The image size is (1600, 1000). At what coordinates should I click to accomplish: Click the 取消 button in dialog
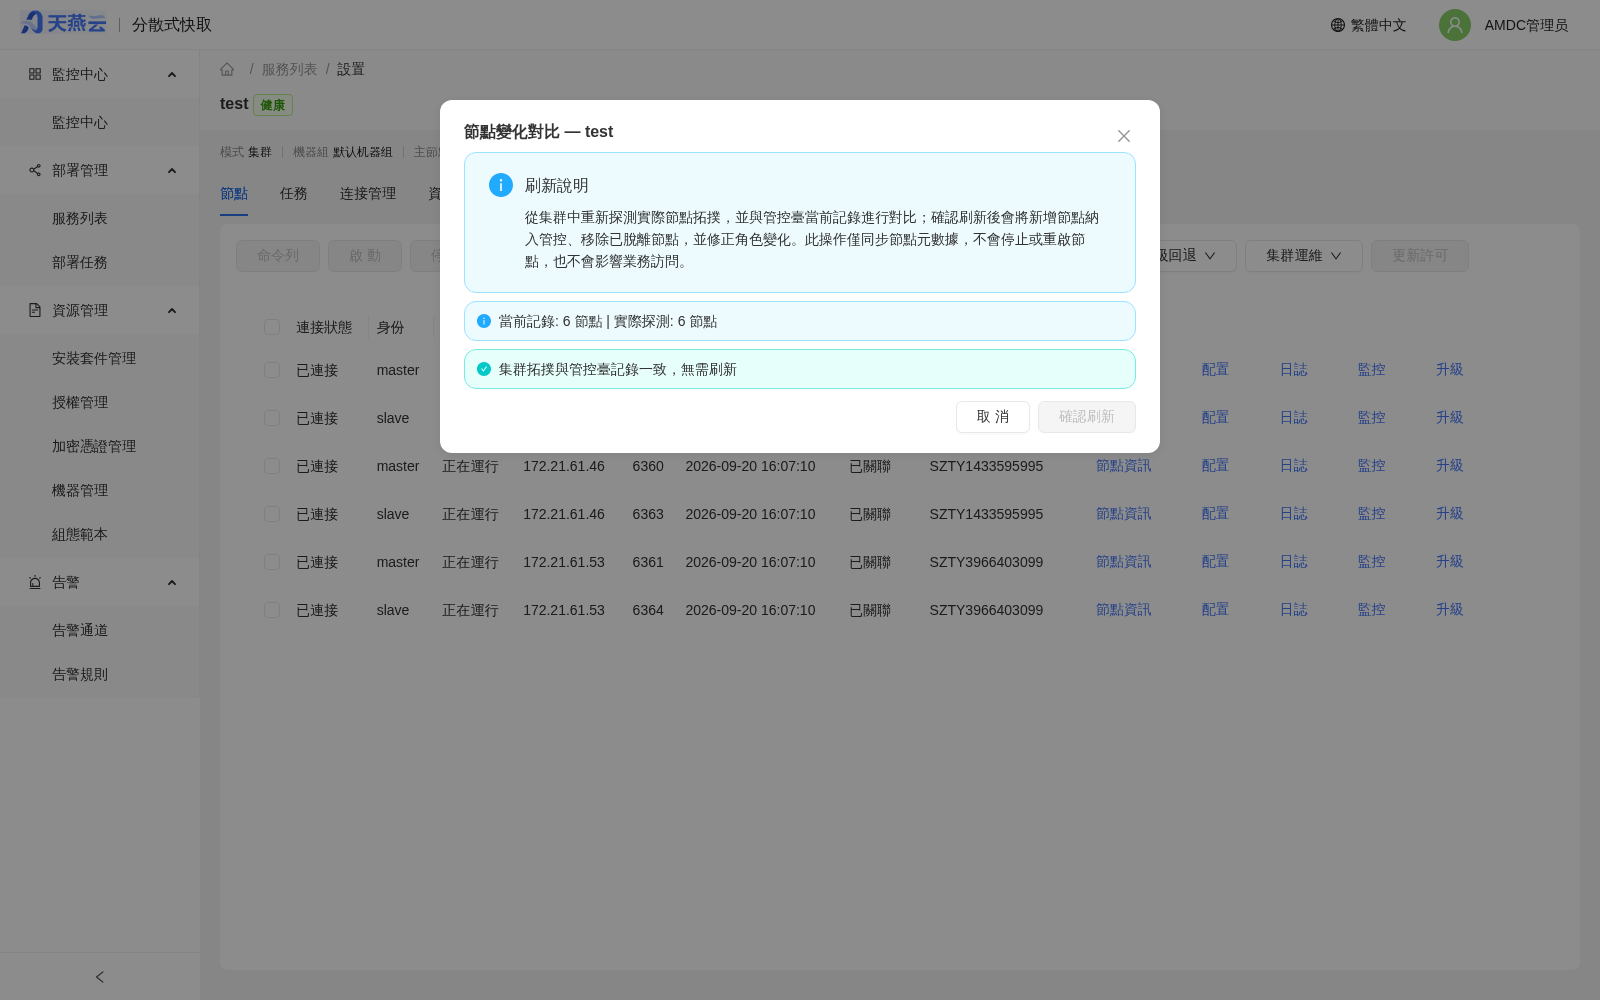(x=993, y=417)
